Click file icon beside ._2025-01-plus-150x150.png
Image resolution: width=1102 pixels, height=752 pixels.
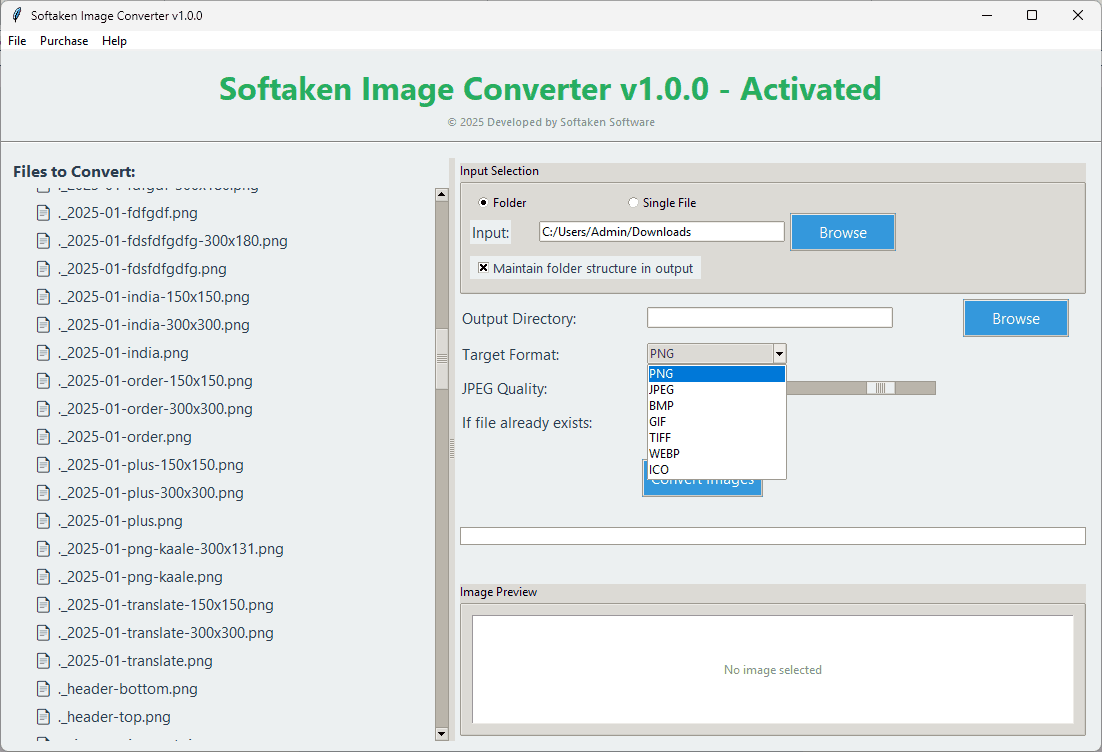[x=44, y=465]
